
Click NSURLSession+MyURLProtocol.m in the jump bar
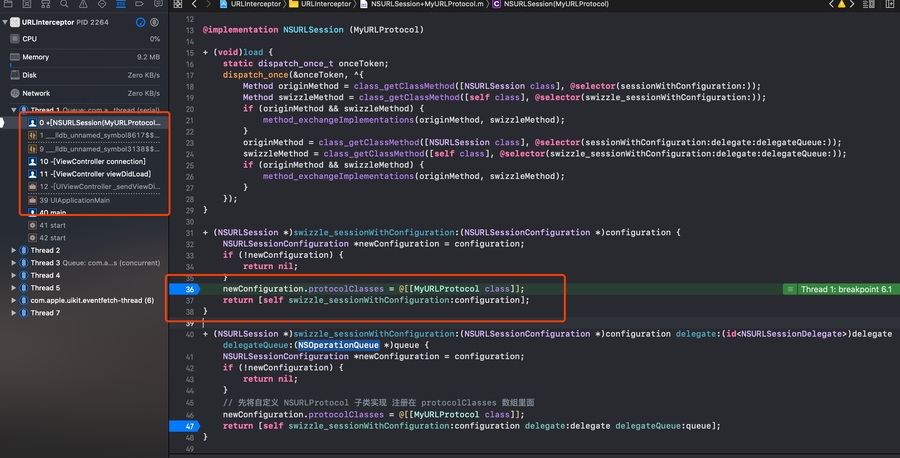click(430, 5)
